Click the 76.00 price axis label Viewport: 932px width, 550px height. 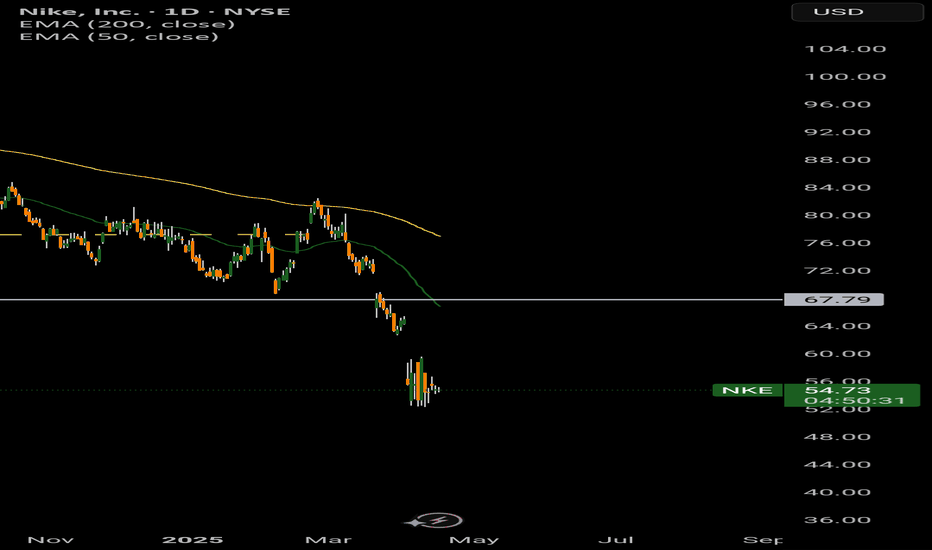837,243
